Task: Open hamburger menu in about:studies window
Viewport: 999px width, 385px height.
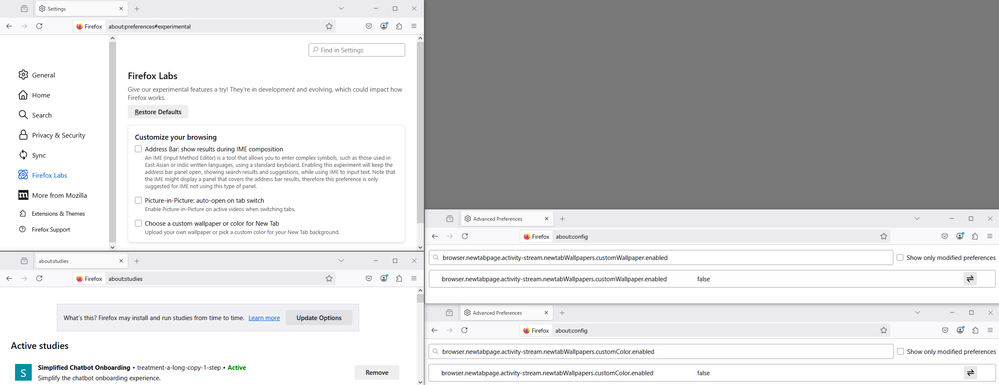Action: click(x=414, y=279)
